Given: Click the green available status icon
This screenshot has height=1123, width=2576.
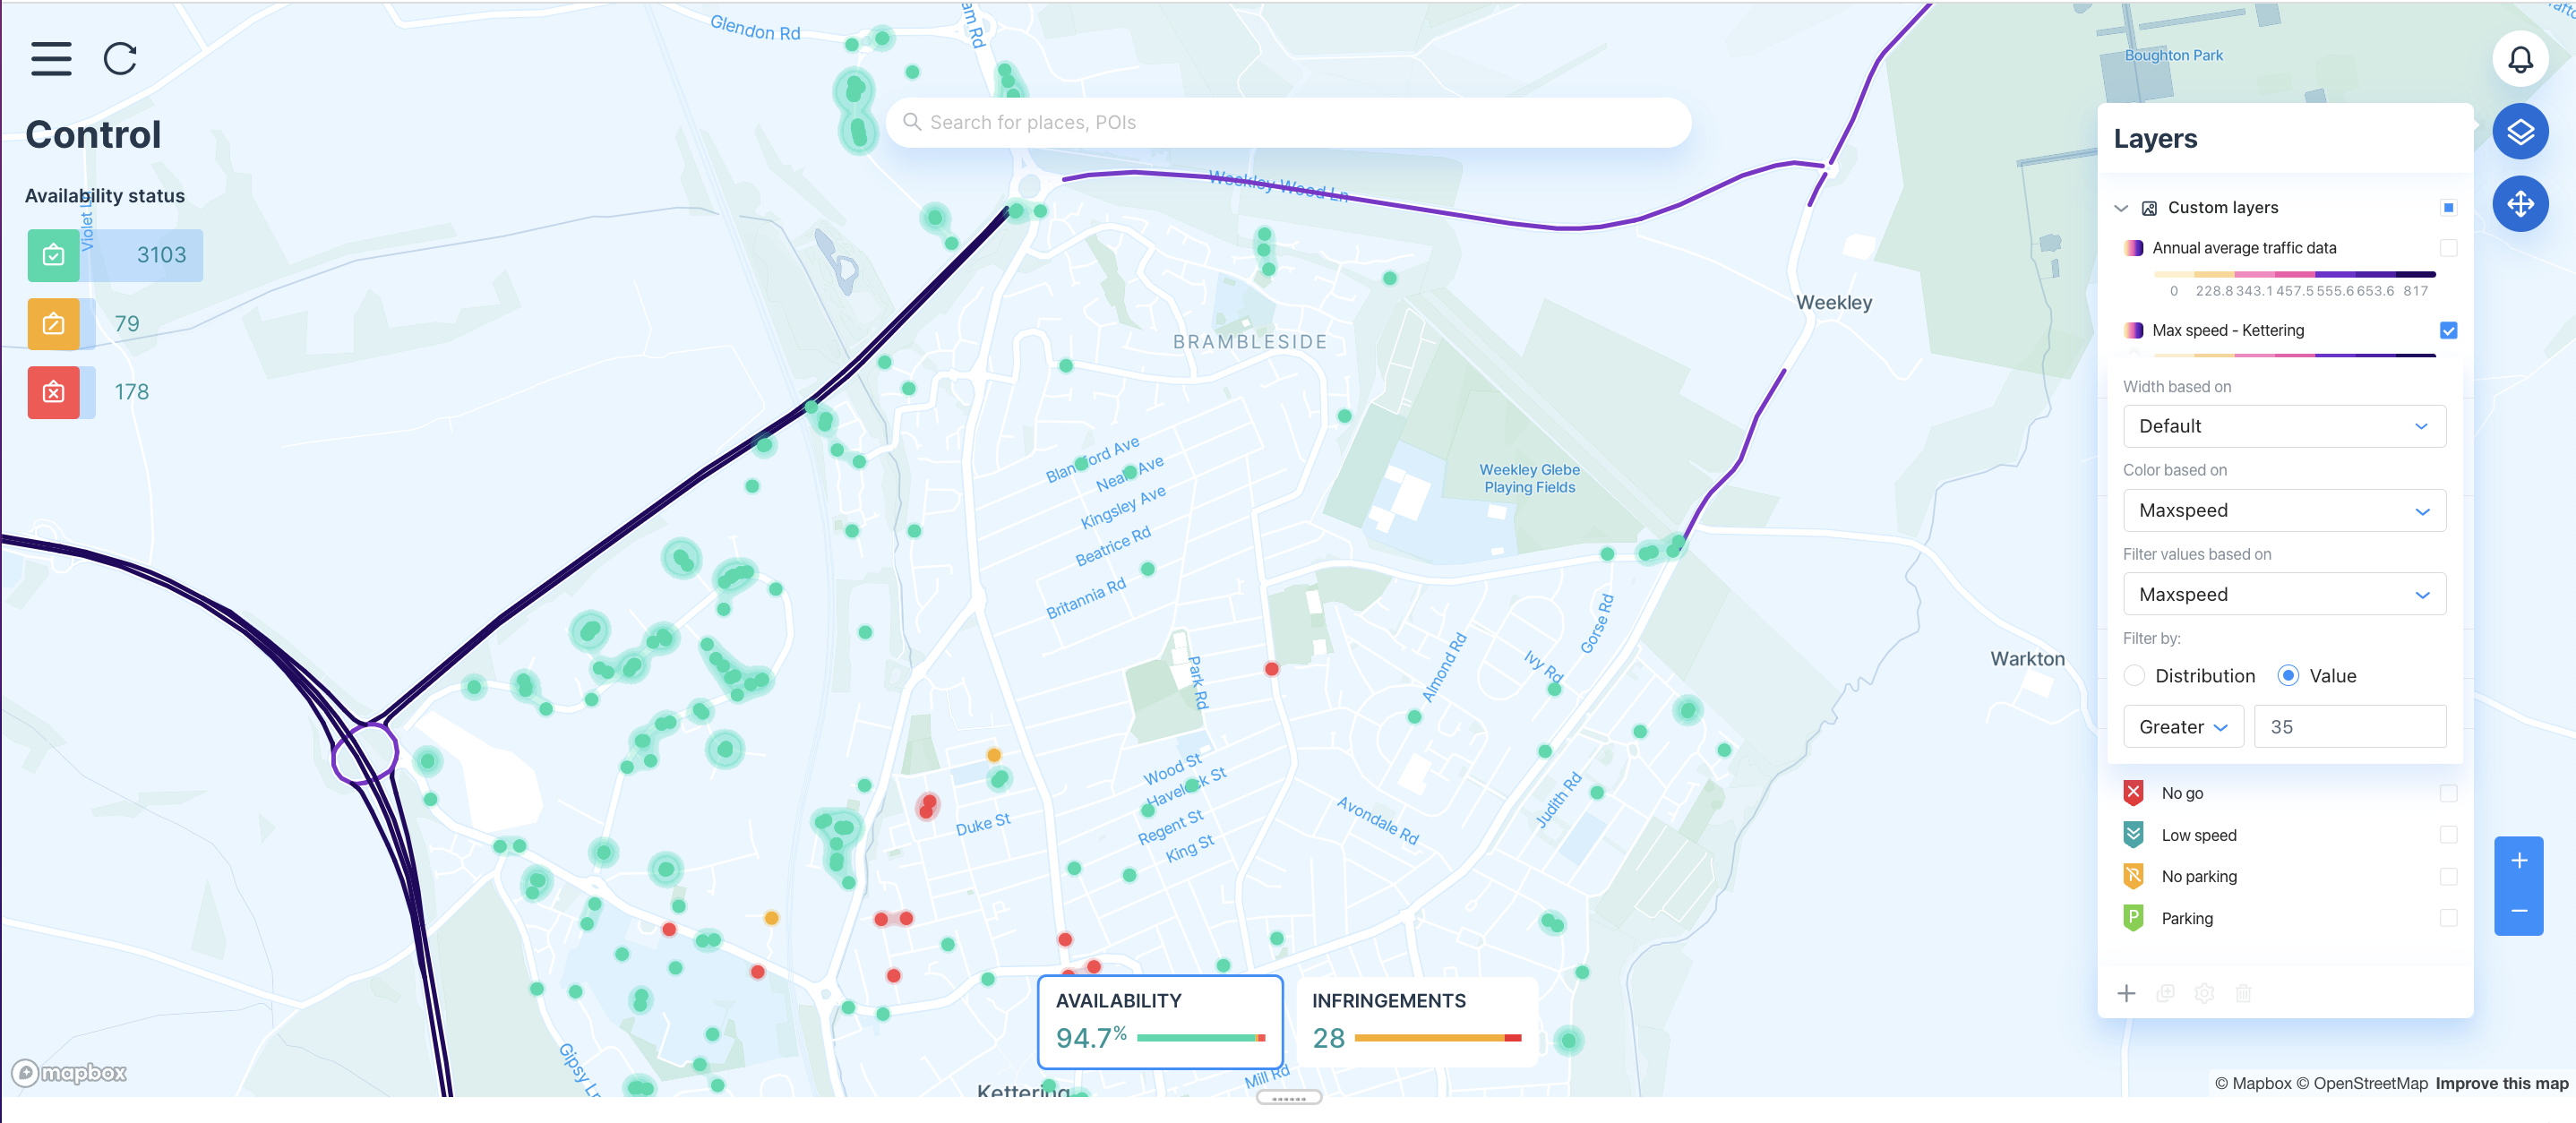Looking at the screenshot, I should 54,255.
